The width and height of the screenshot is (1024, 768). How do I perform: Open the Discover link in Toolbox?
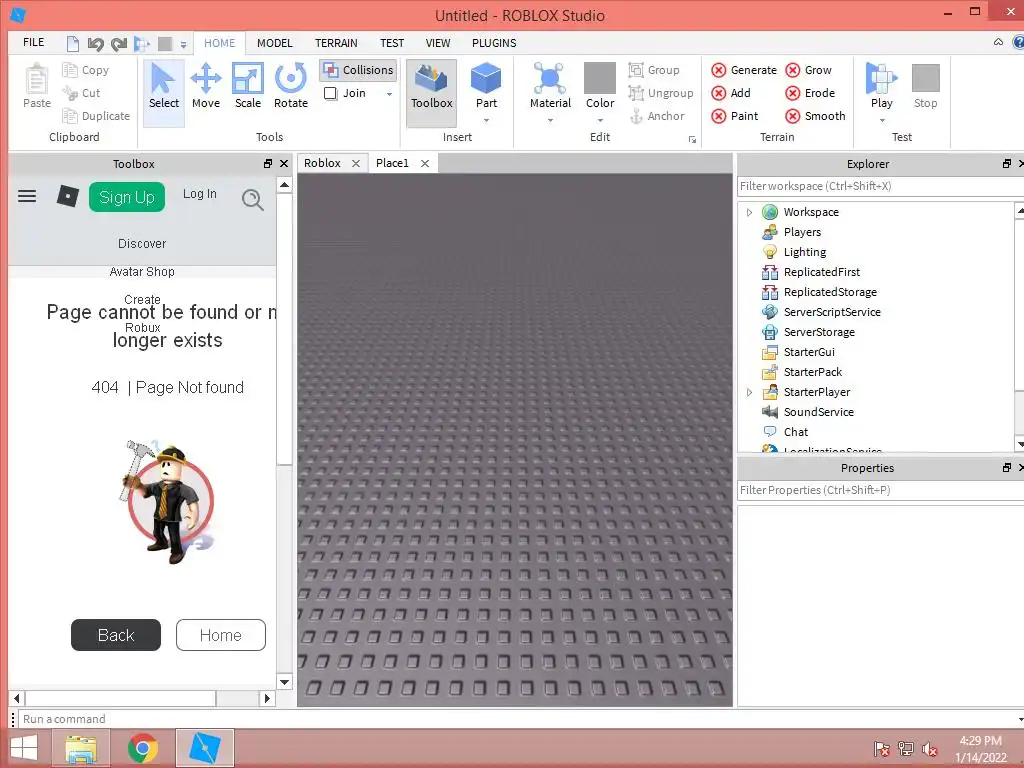click(142, 244)
